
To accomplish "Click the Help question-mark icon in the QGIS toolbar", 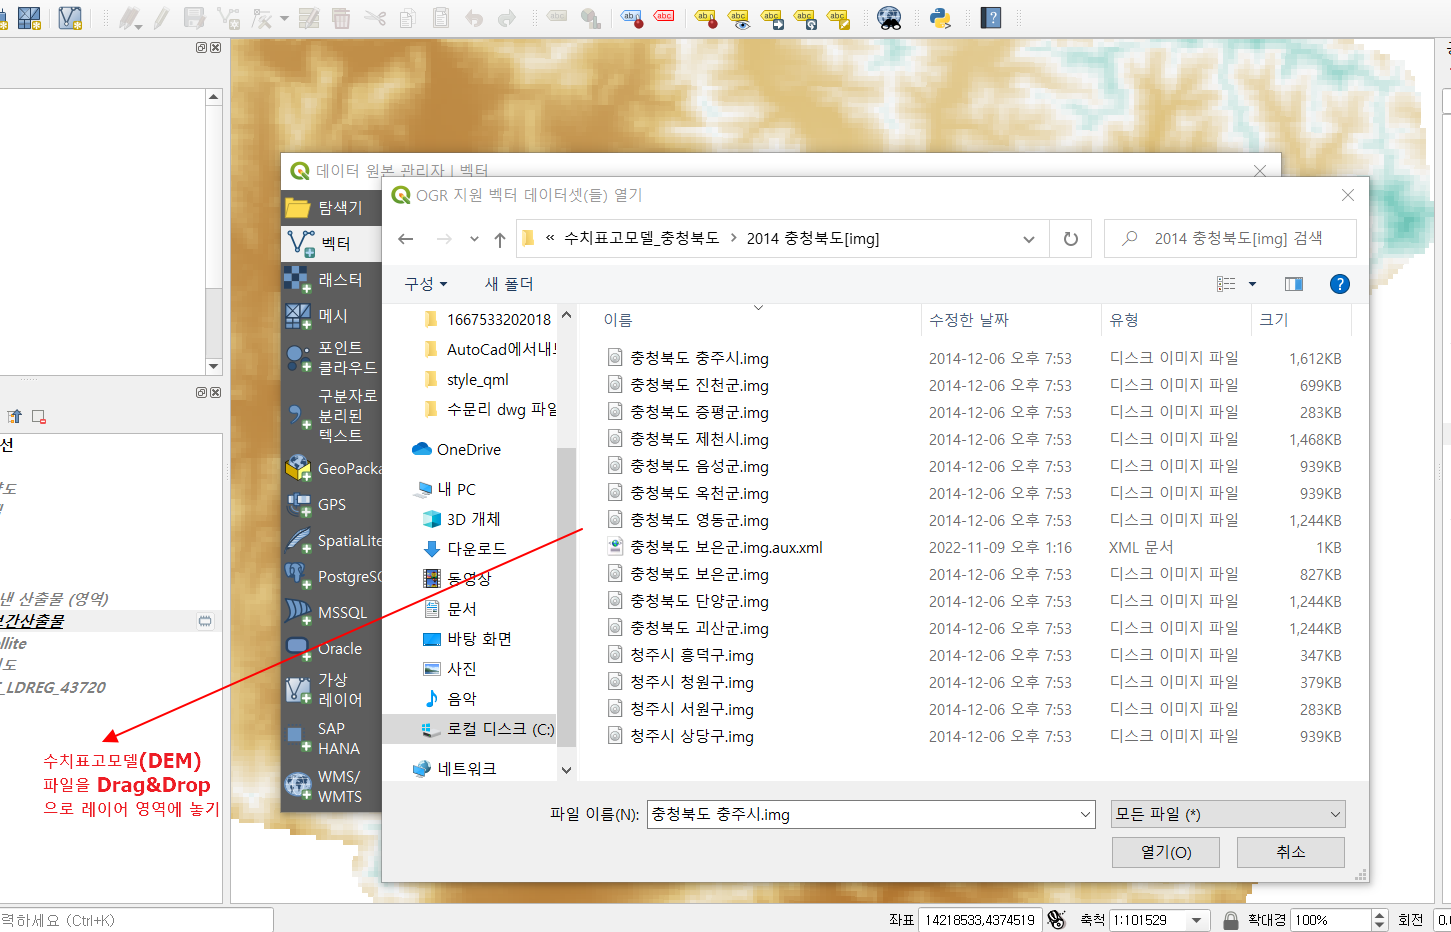I will coord(991,17).
